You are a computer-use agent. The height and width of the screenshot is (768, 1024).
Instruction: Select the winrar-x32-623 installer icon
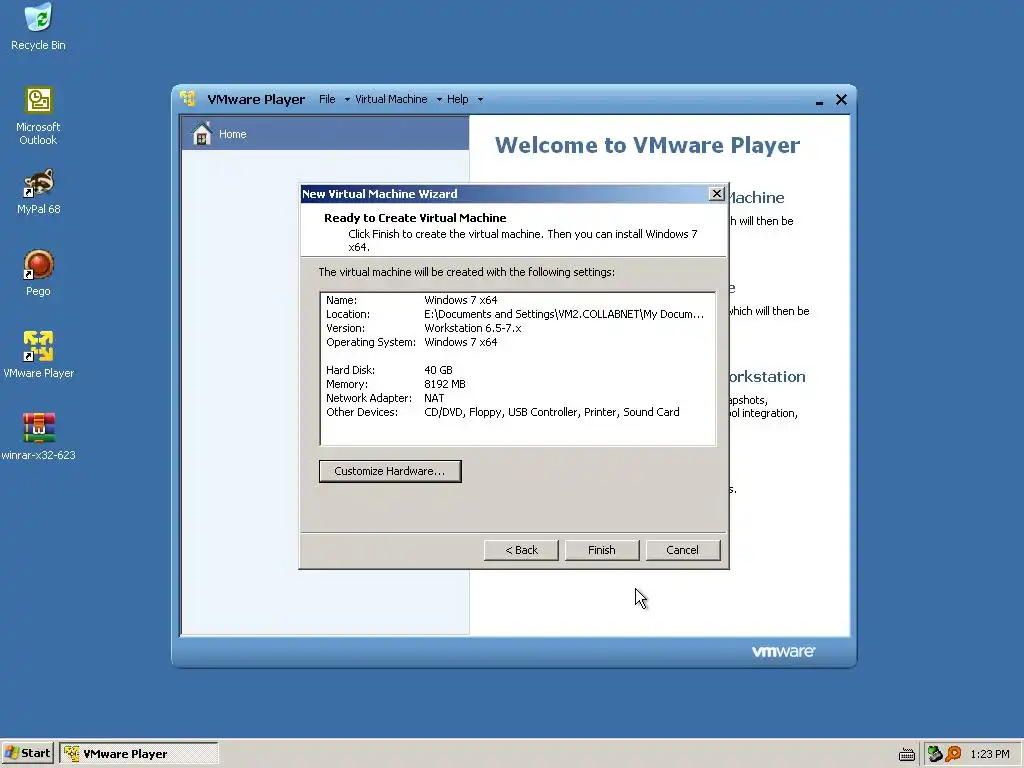point(39,436)
